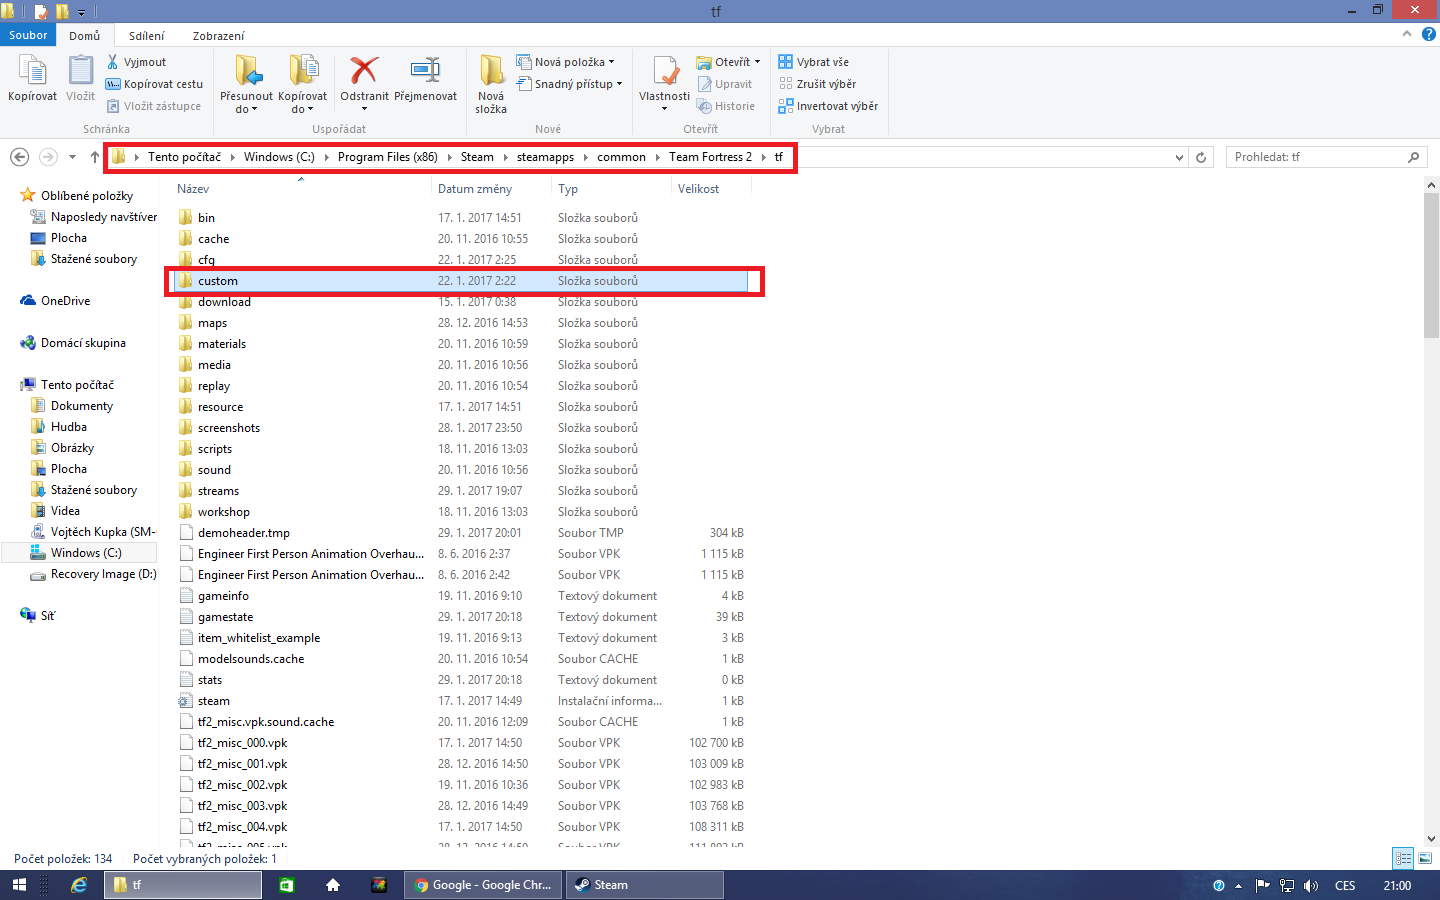Open the Windows Start button

click(19, 885)
